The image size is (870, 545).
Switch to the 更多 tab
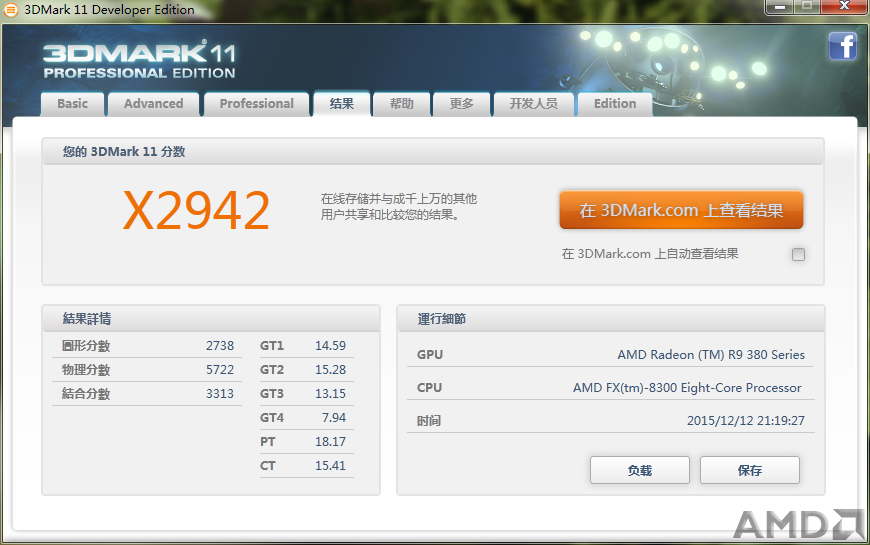[x=461, y=104]
